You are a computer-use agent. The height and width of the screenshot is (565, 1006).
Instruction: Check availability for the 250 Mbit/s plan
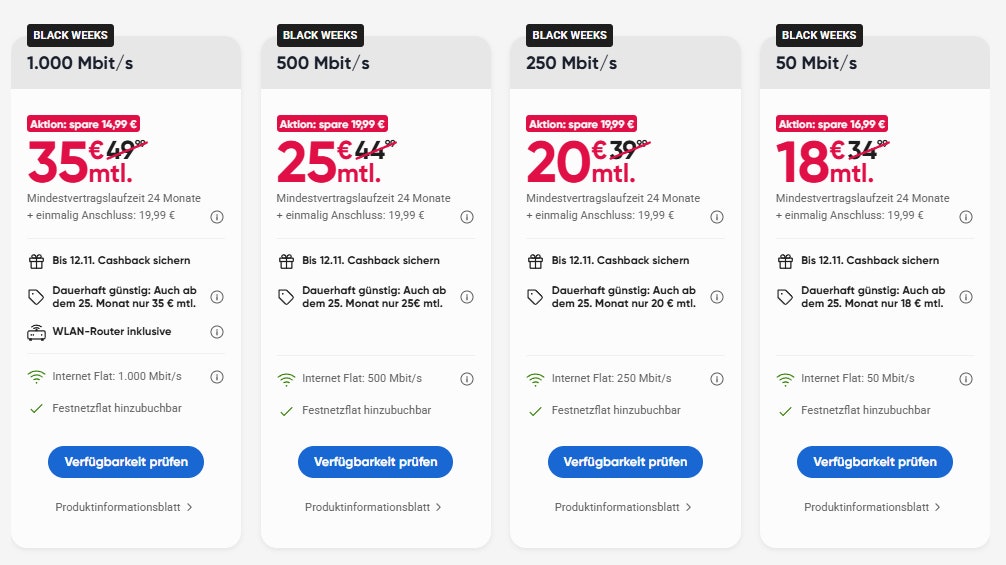[625, 462]
